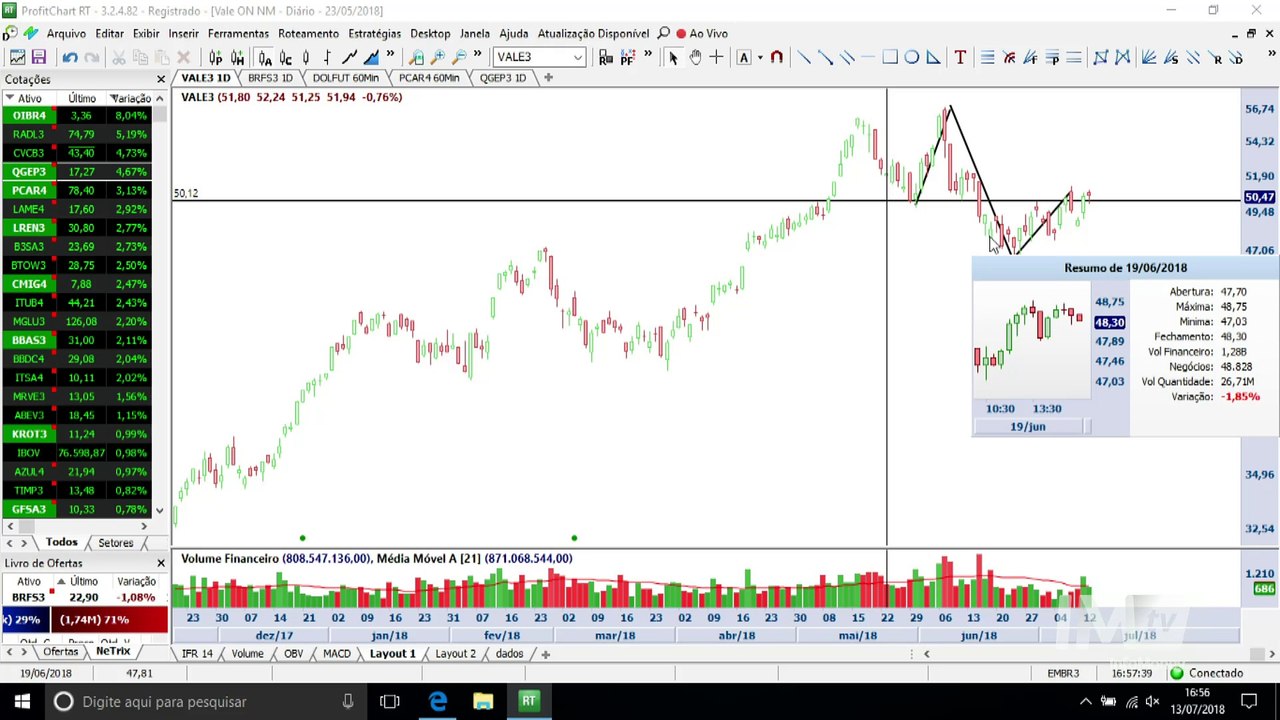Image resolution: width=1280 pixels, height=720 pixels.
Task: Select the triangle drawing tool
Action: point(933,57)
